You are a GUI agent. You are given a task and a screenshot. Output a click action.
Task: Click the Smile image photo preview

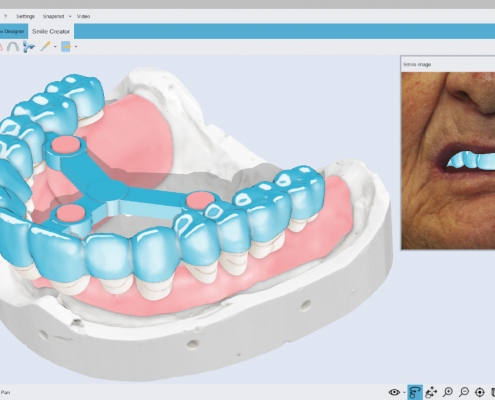[448, 160]
